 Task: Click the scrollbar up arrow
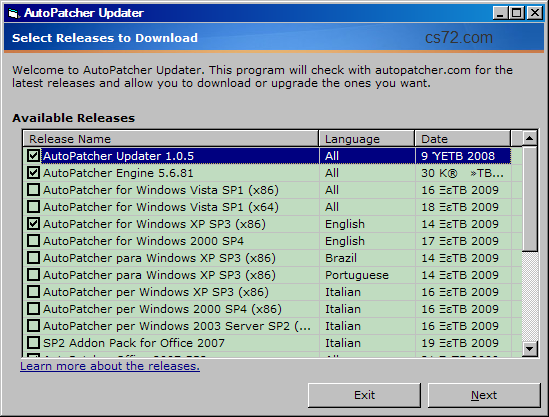coord(529,138)
